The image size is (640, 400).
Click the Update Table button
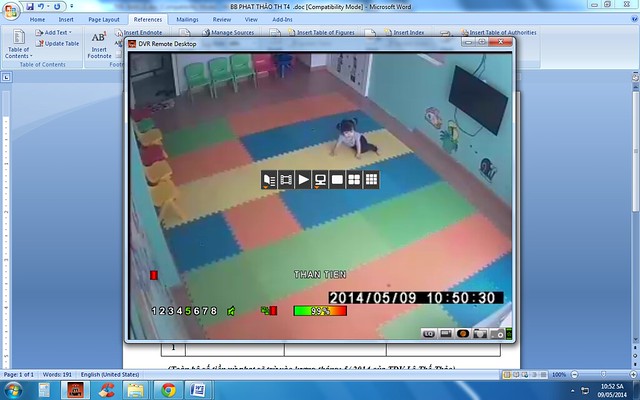pos(58,43)
